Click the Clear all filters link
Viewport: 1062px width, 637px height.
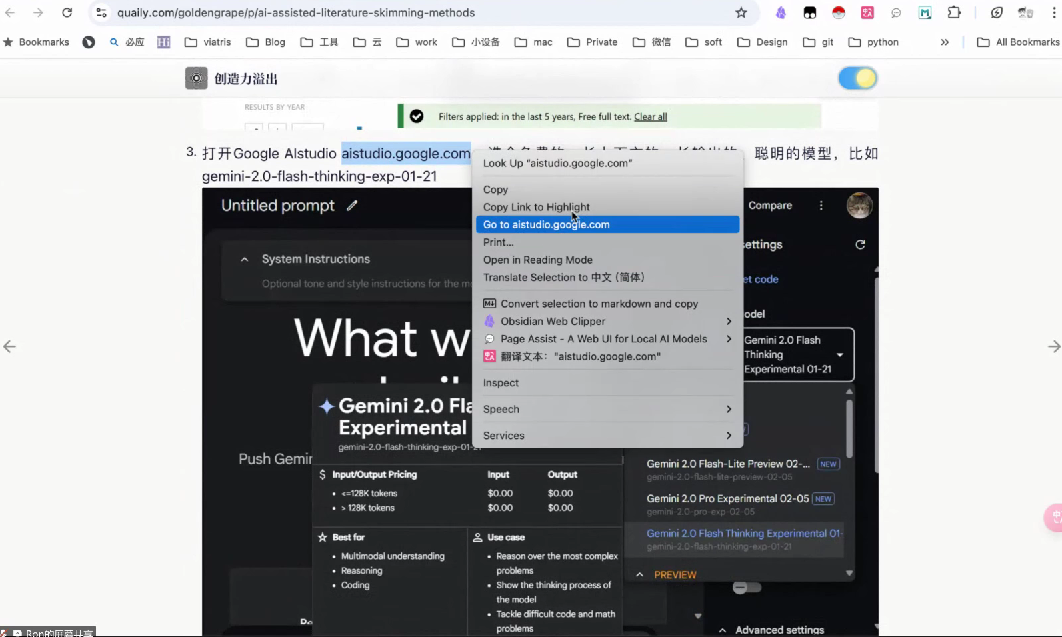tap(650, 116)
